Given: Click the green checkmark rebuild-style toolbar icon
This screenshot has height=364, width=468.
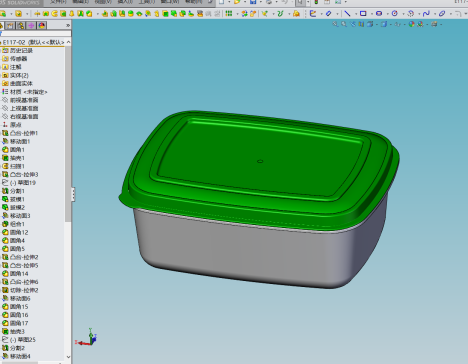Looking at the screenshot, I should click(280, 13).
